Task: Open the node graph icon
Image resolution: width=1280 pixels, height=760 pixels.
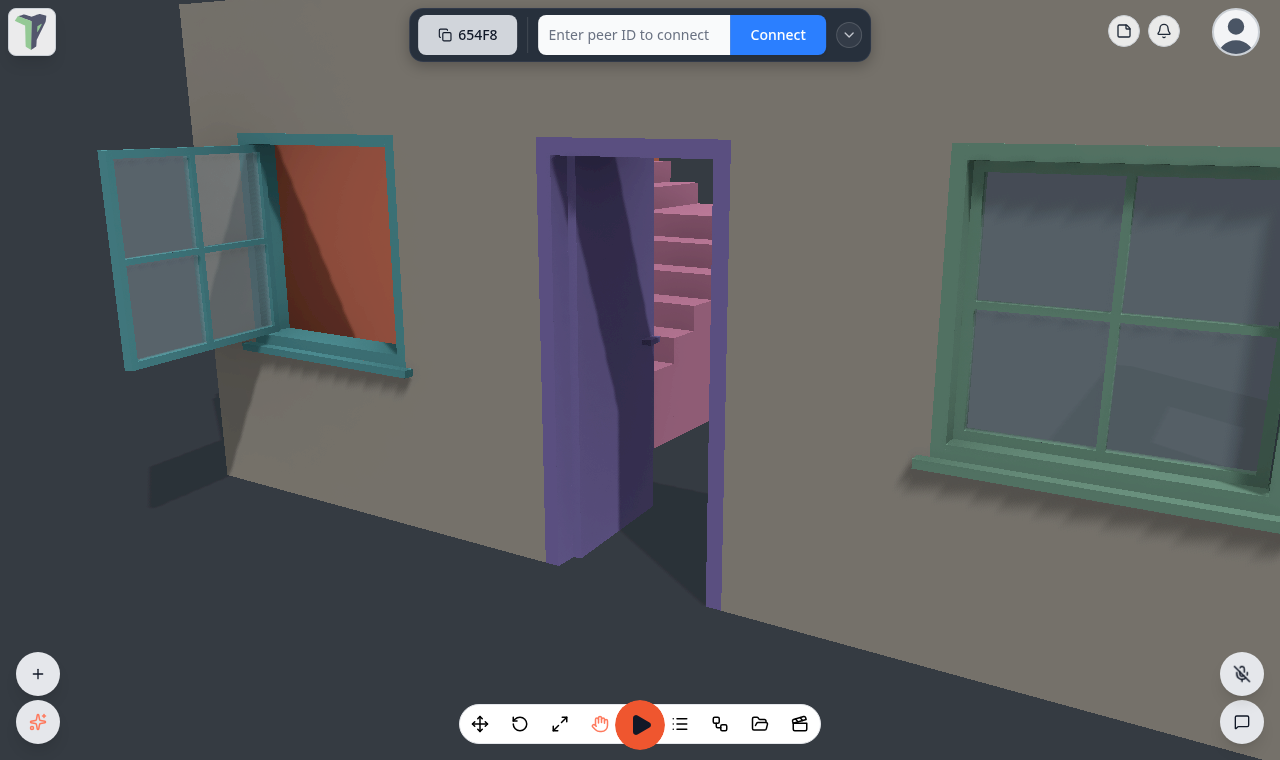Action: [x=720, y=724]
